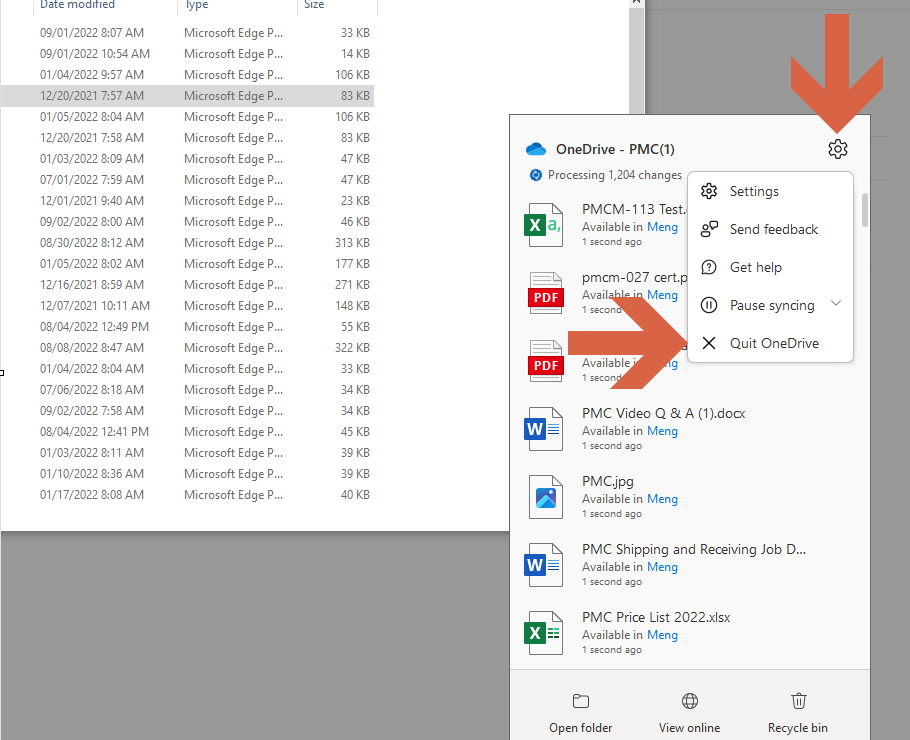Select OneDrive - PMC(1) title text

[615, 149]
